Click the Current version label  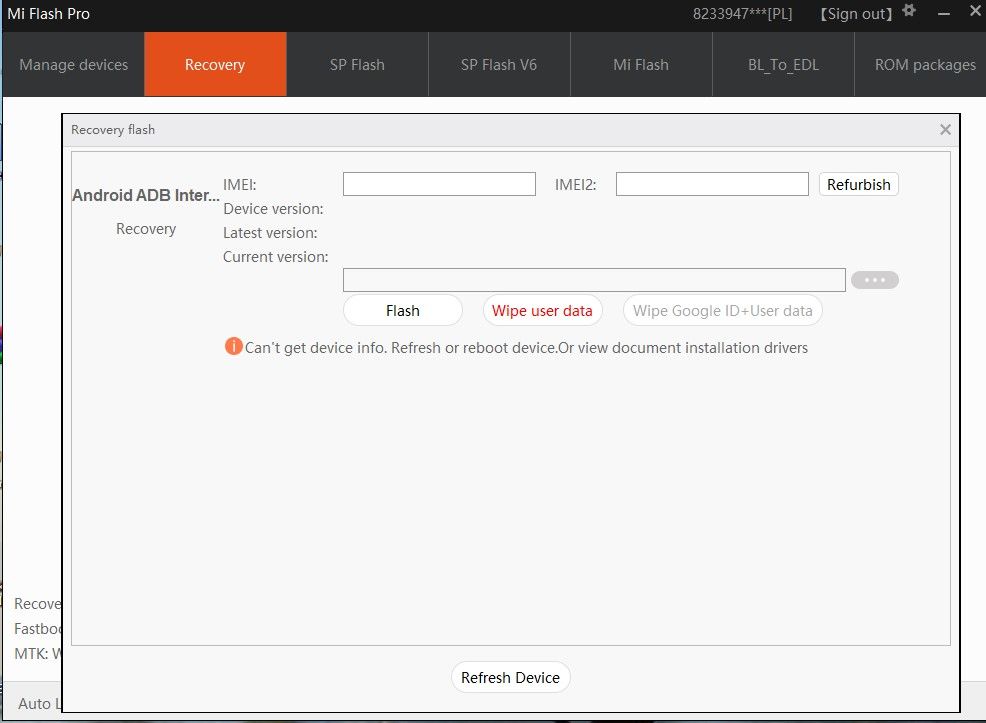[275, 257]
